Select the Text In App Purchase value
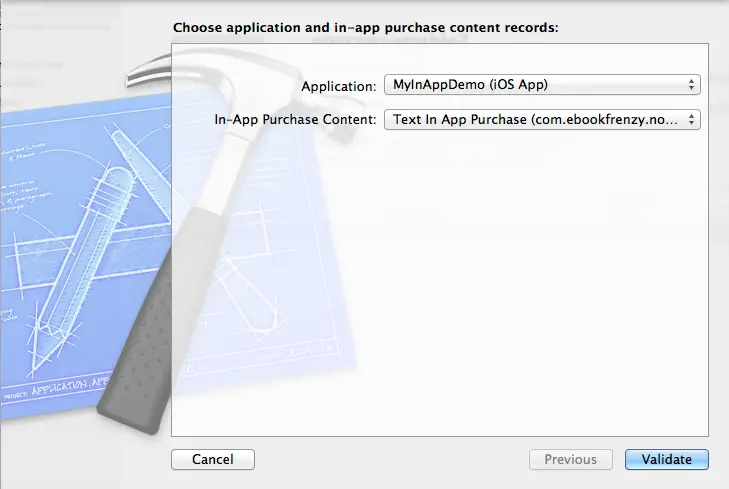 [530, 120]
